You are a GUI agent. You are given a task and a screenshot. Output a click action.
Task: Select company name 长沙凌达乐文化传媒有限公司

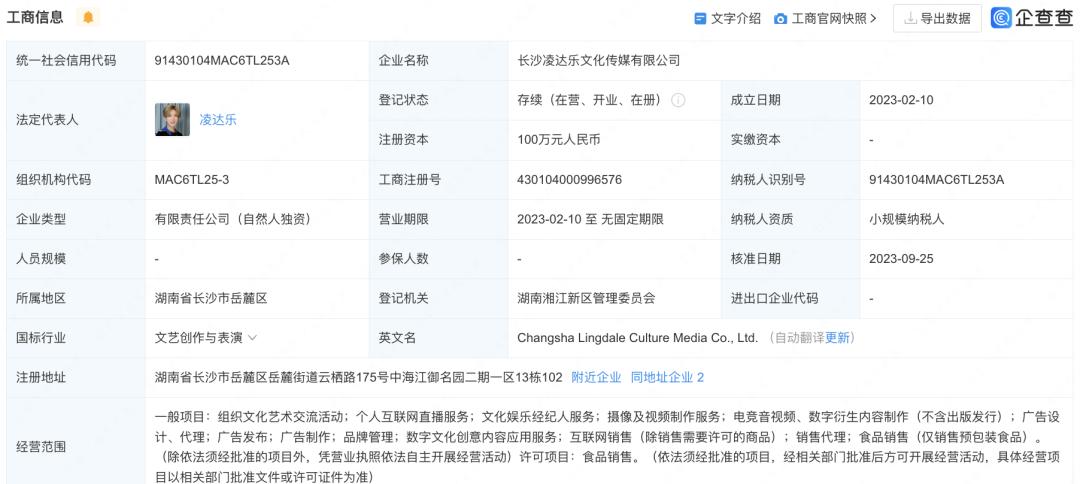(599, 61)
